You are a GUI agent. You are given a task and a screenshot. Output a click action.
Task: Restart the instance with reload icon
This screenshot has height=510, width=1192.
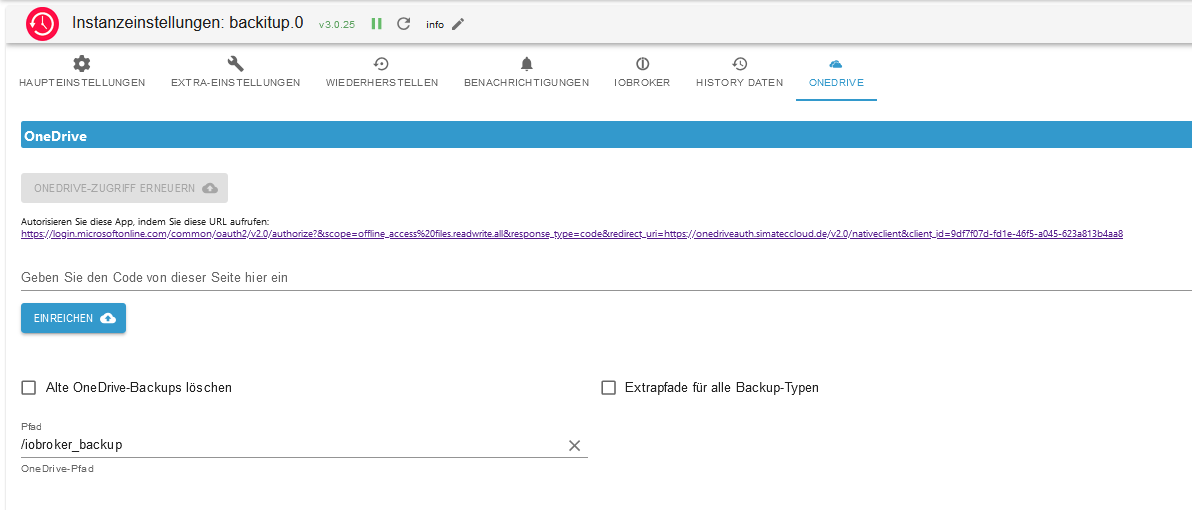coord(404,24)
